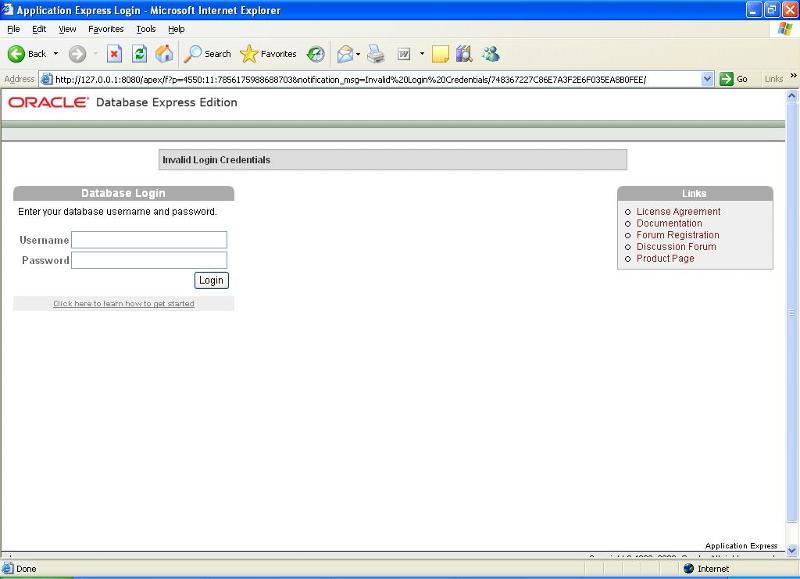Click the Forward arrow button

pos(78,54)
